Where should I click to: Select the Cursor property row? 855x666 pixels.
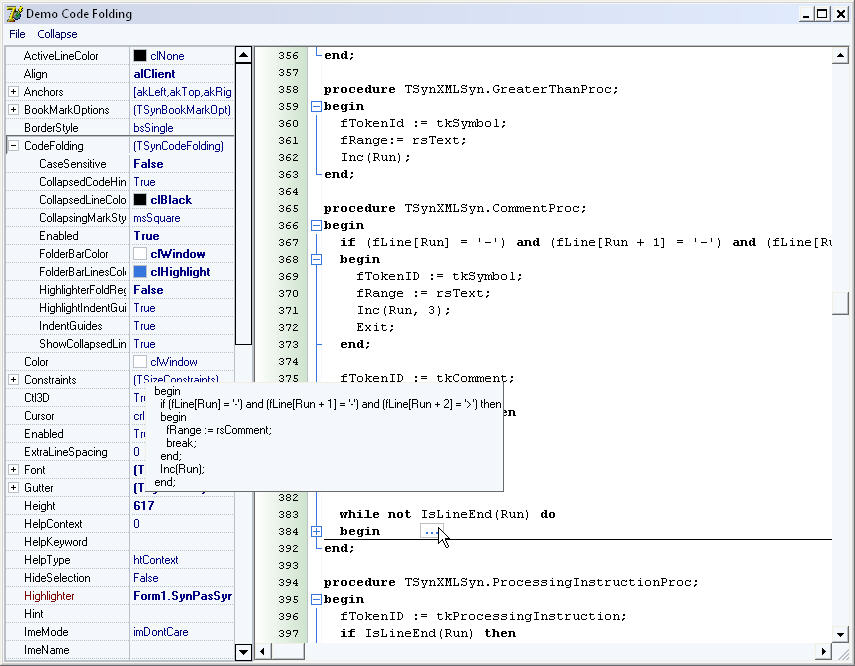tap(75, 416)
